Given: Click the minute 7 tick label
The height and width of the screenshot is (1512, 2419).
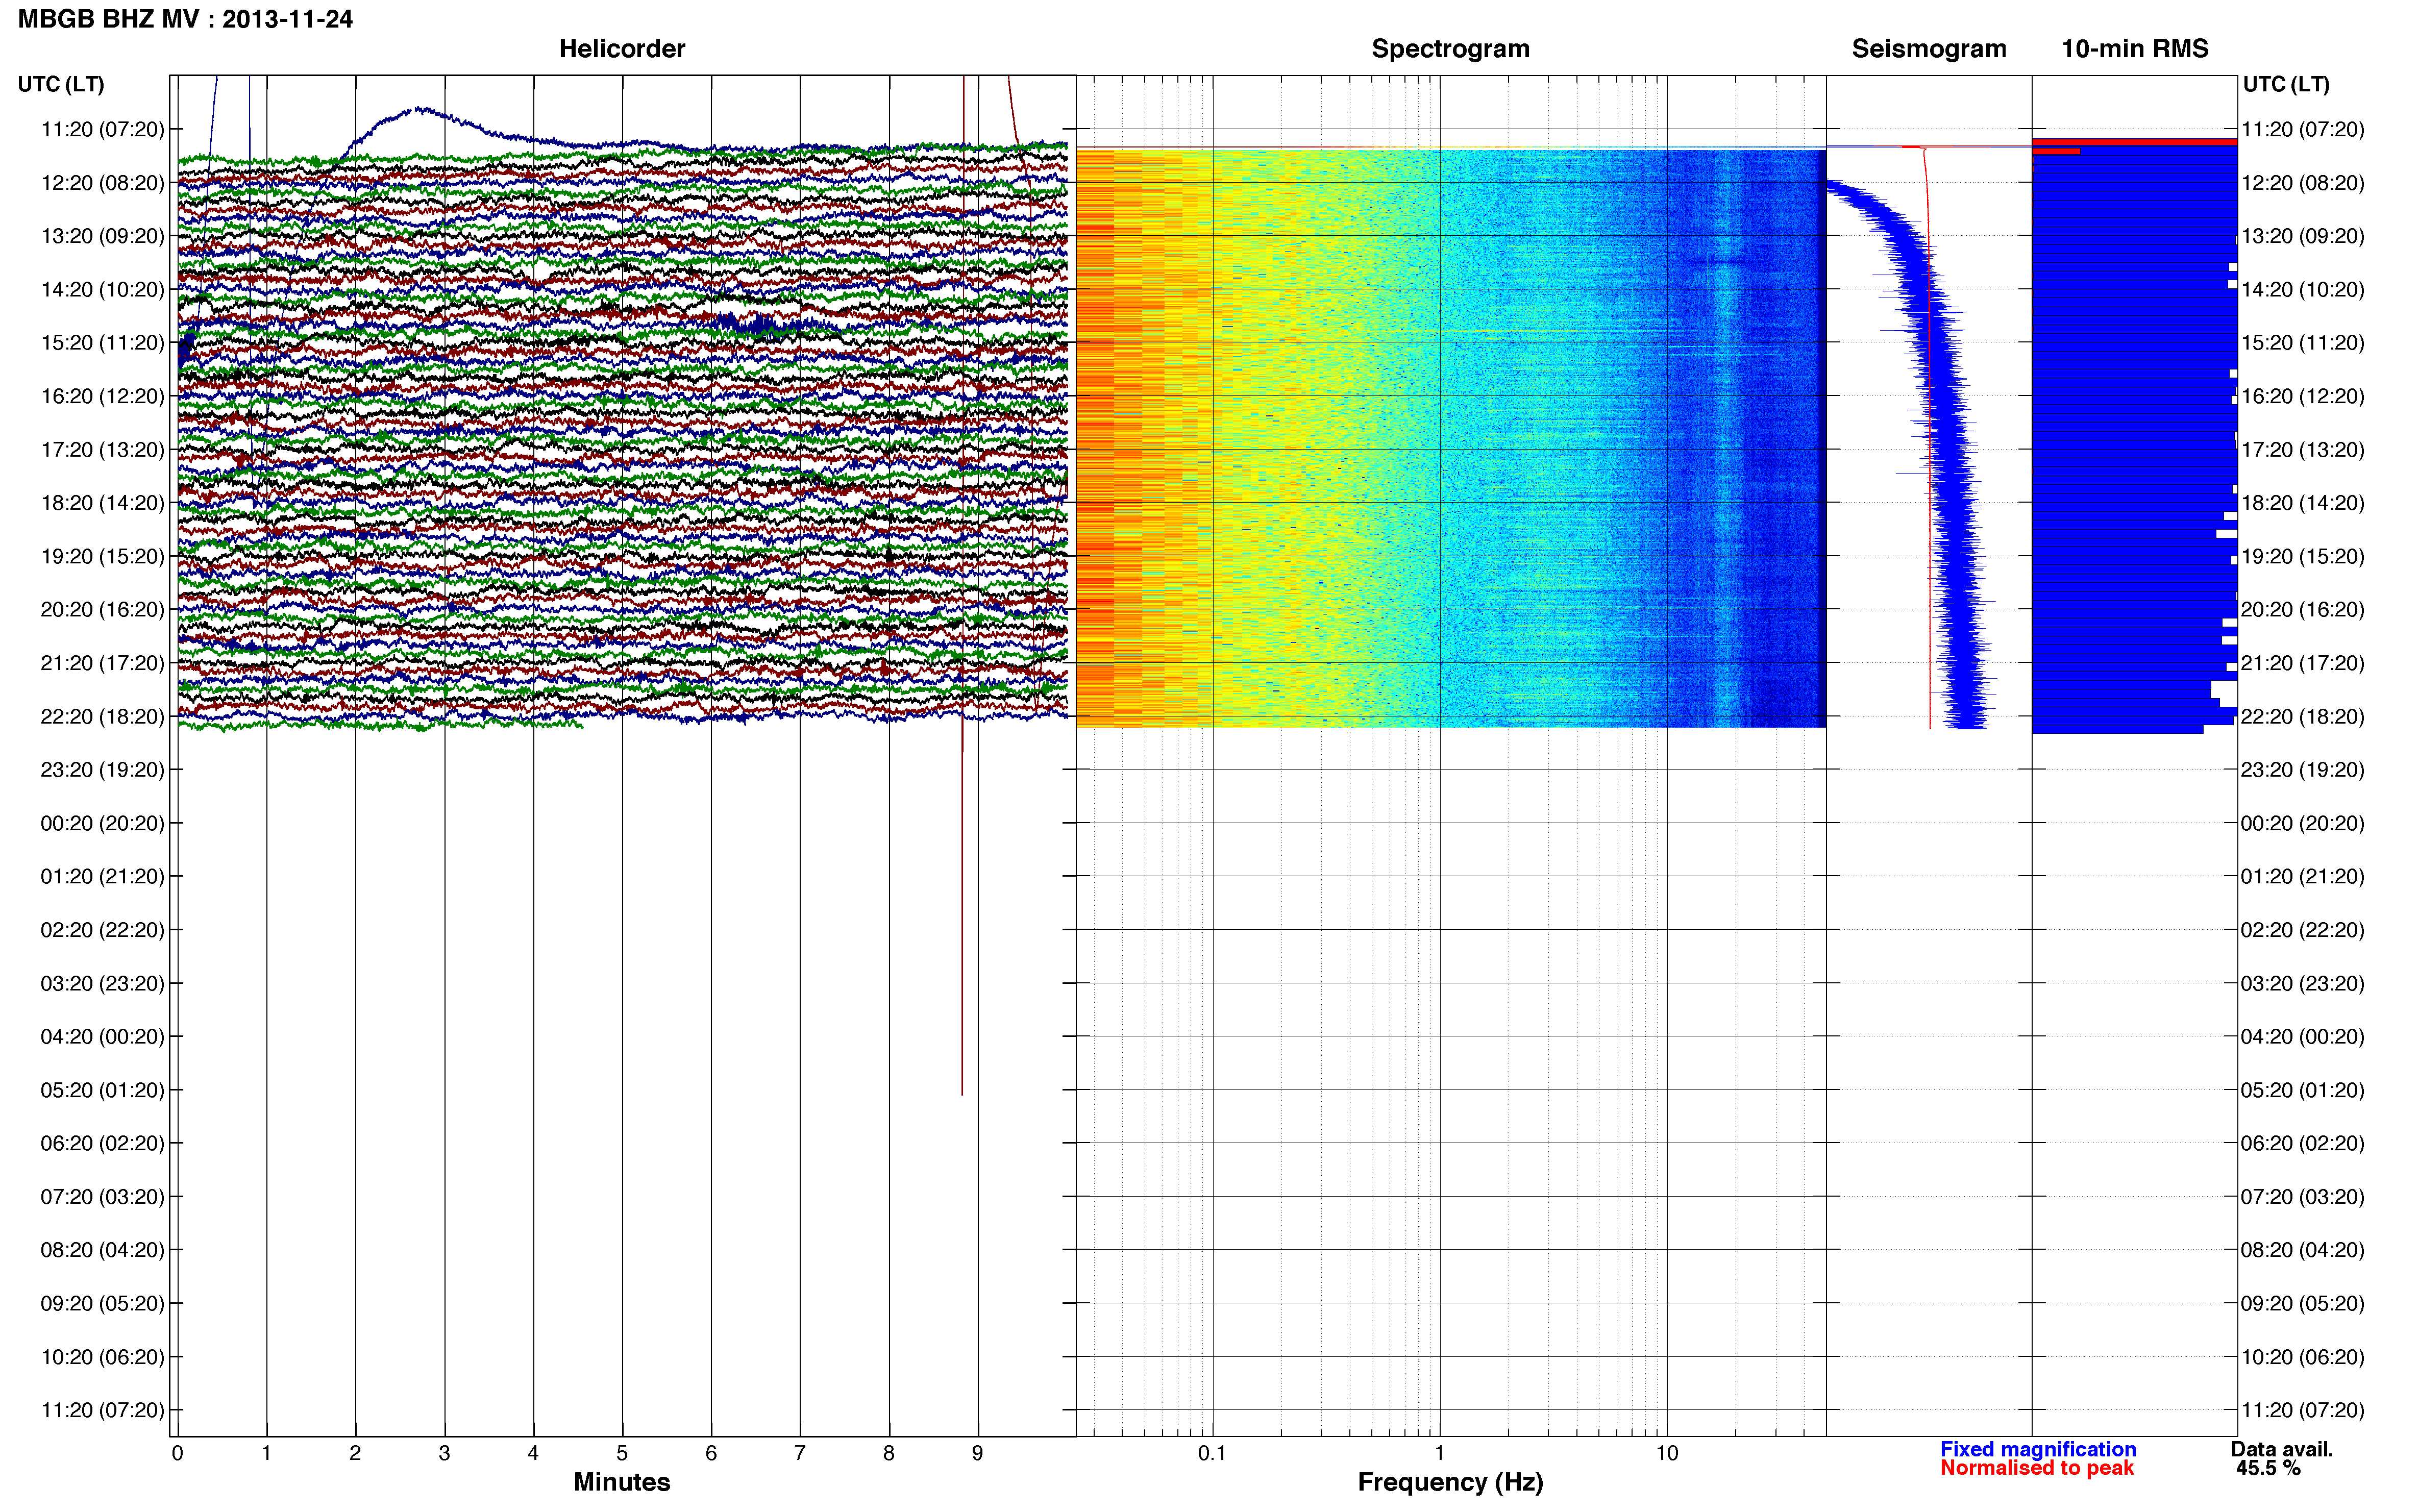Looking at the screenshot, I should [800, 1453].
